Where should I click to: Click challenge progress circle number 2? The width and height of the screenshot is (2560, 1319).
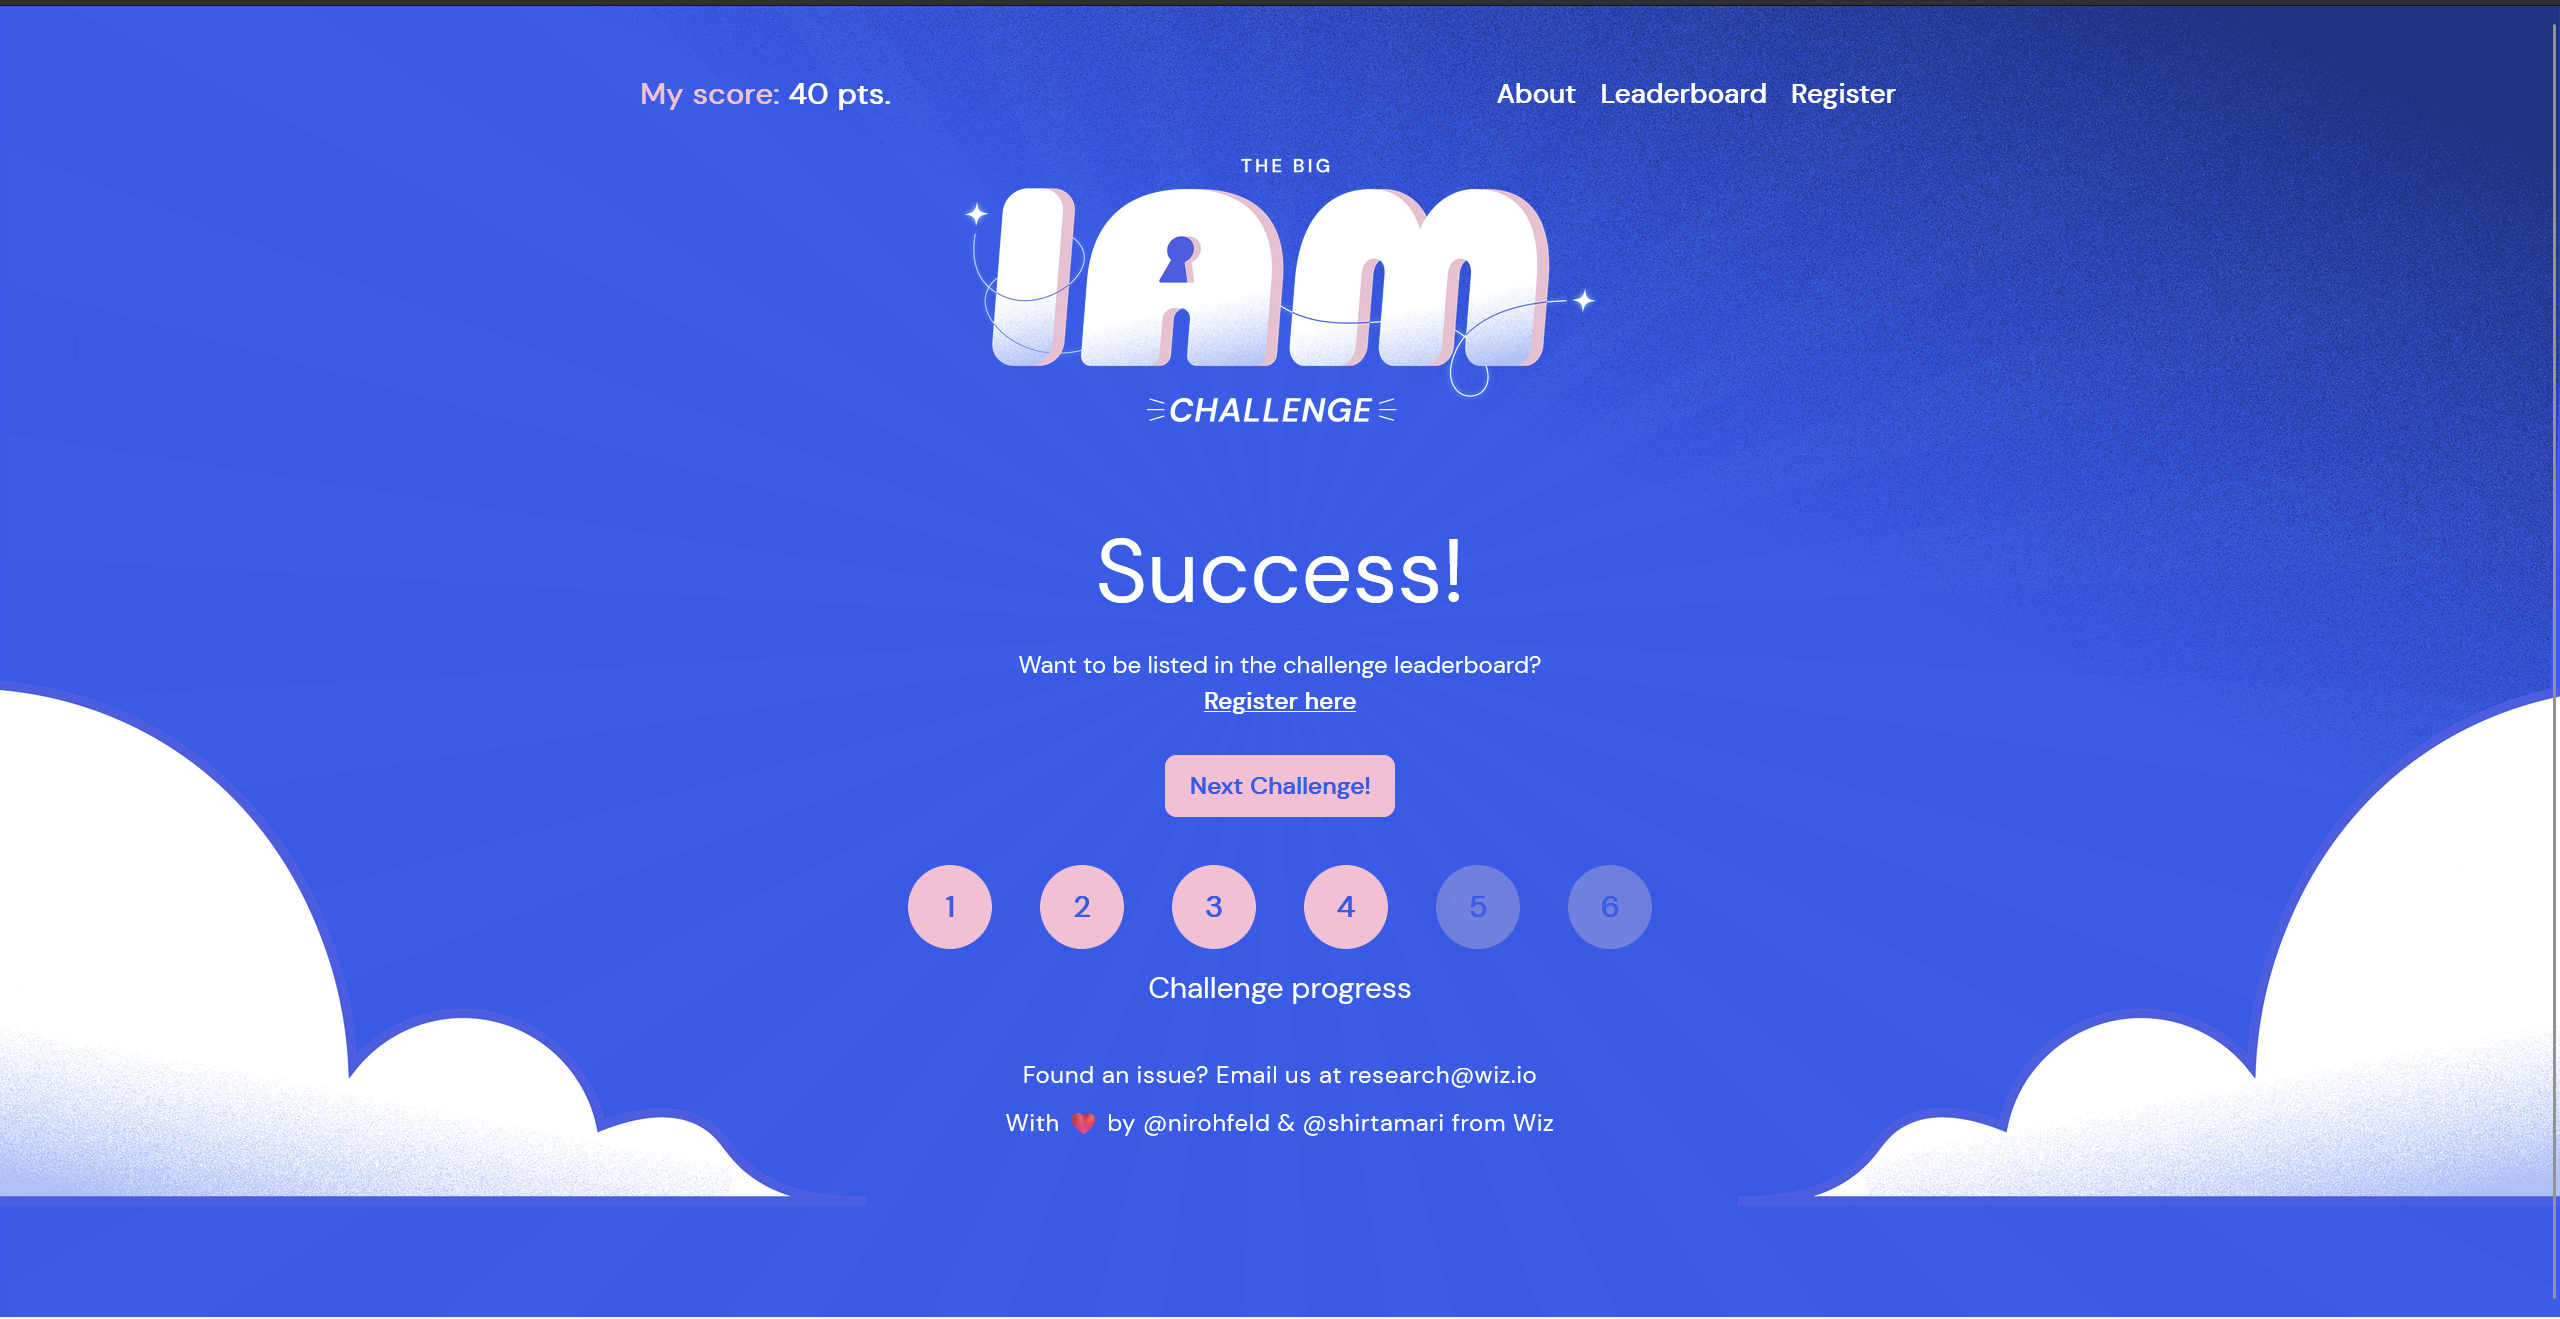(1082, 907)
